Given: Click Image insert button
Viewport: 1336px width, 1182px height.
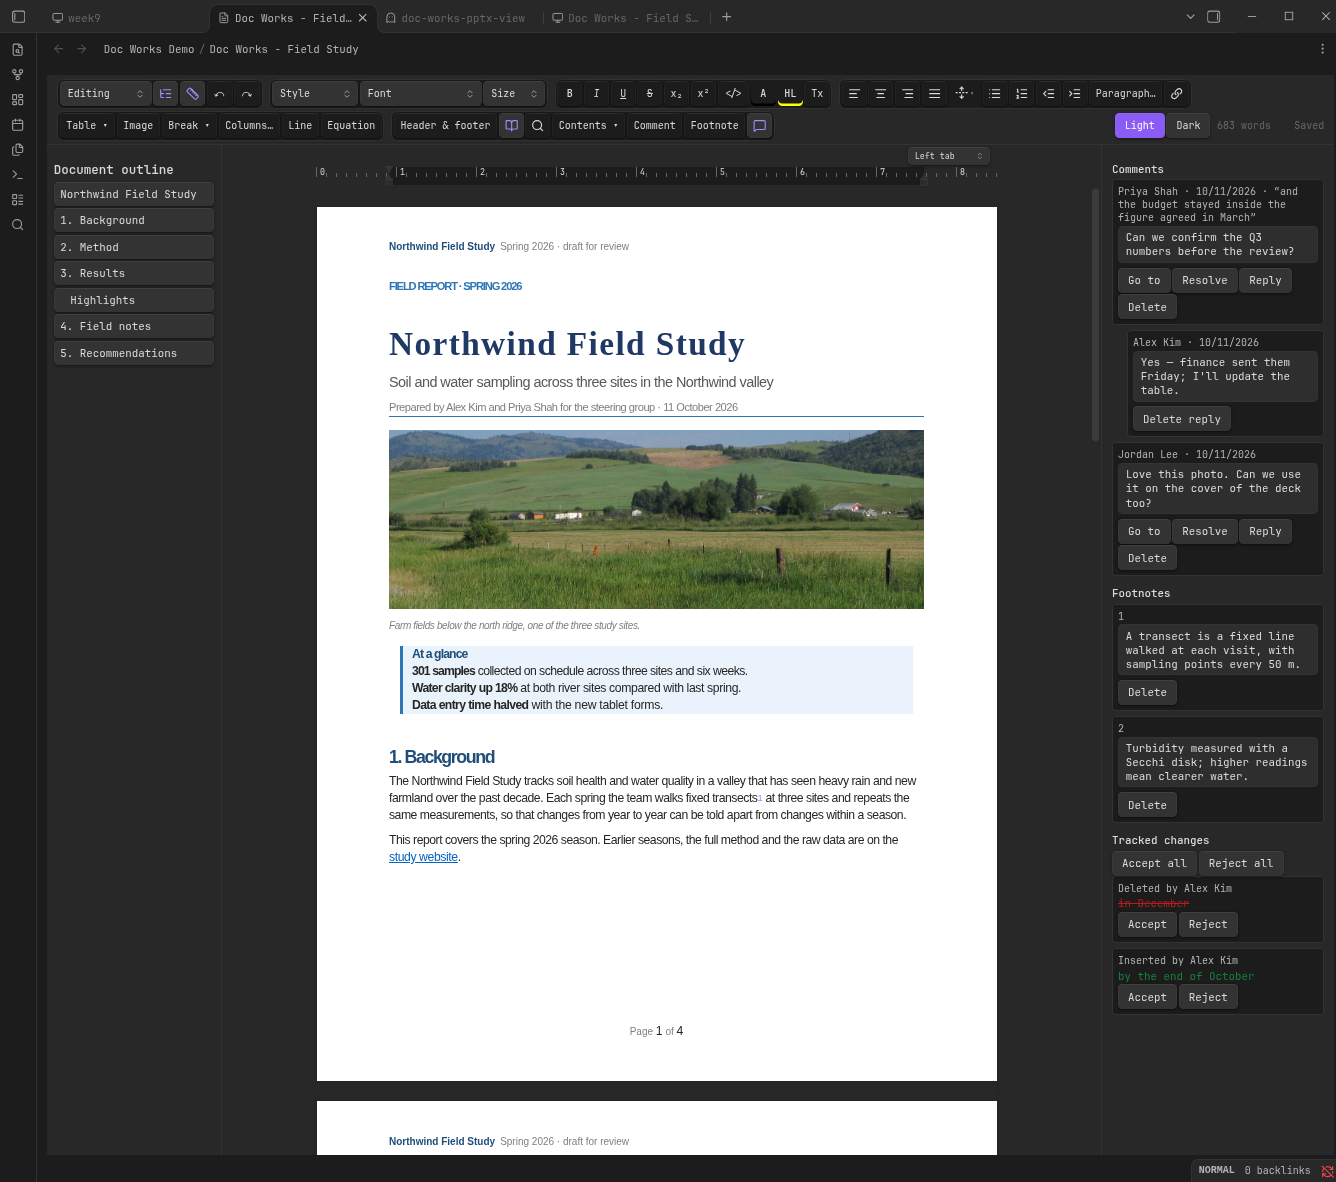Looking at the screenshot, I should (138, 126).
